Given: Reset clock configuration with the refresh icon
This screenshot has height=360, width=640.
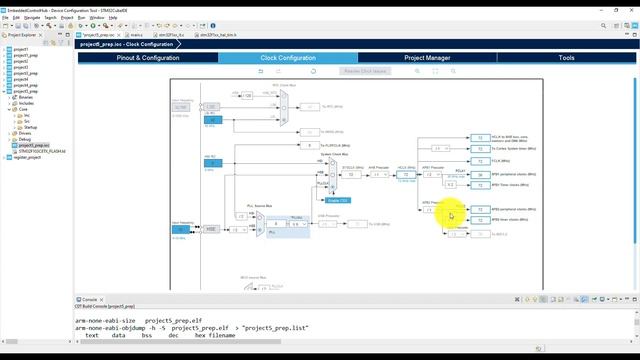Looking at the screenshot, I should click(x=313, y=71).
